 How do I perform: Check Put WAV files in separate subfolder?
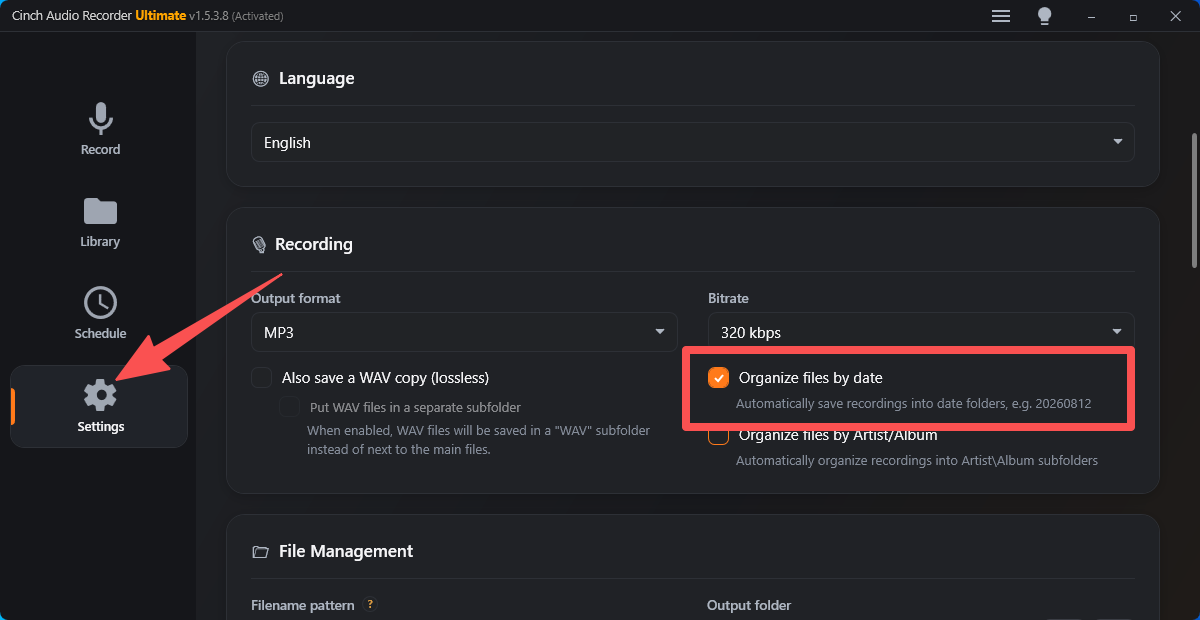(x=289, y=407)
